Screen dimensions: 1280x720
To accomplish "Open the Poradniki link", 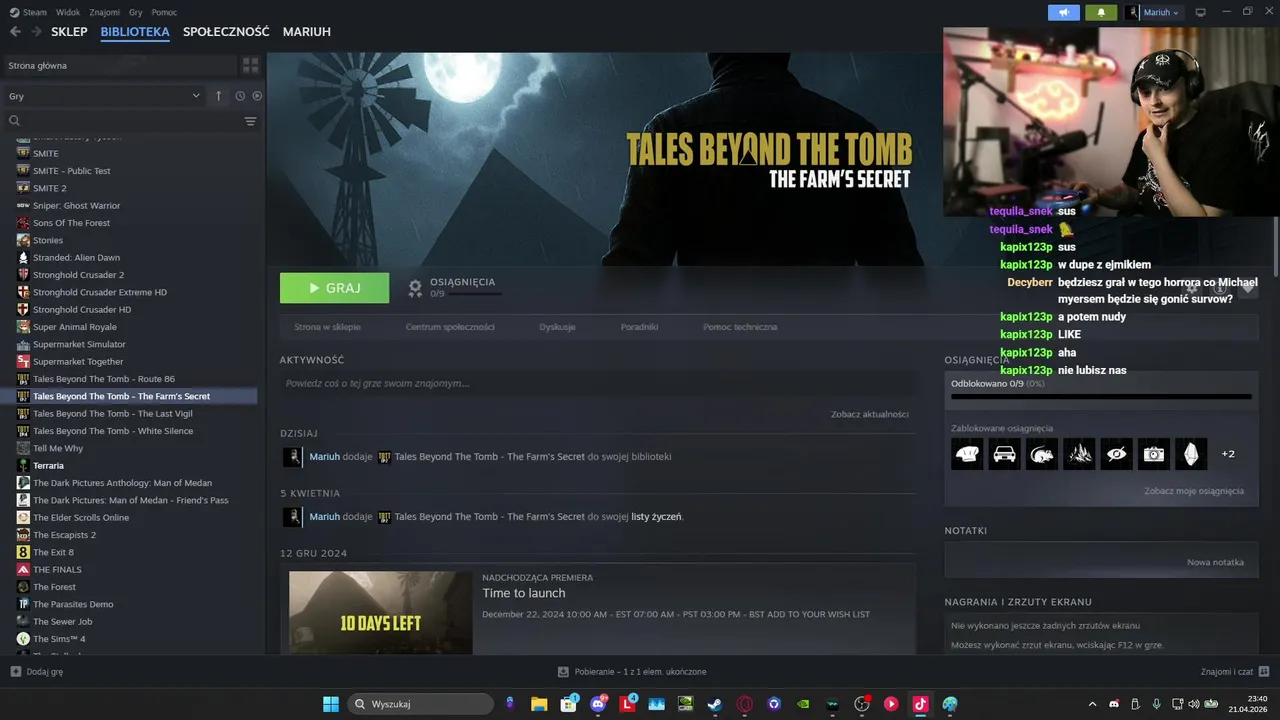I will tap(639, 327).
